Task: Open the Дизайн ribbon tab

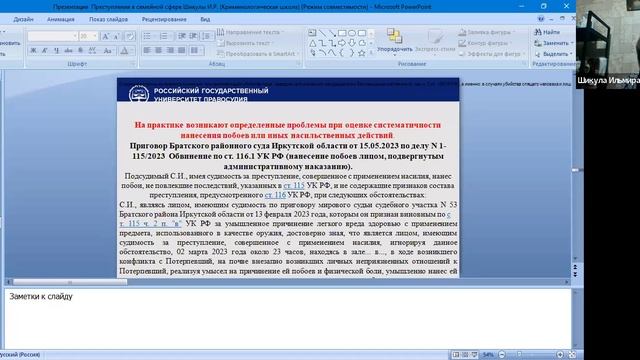Action: click(x=23, y=19)
